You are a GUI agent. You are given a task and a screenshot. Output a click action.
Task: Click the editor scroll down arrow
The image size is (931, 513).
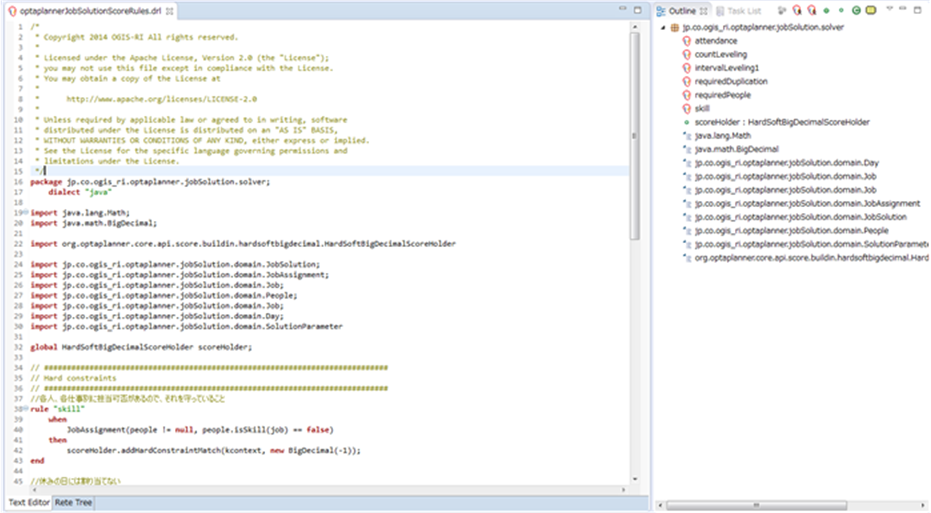(x=635, y=479)
